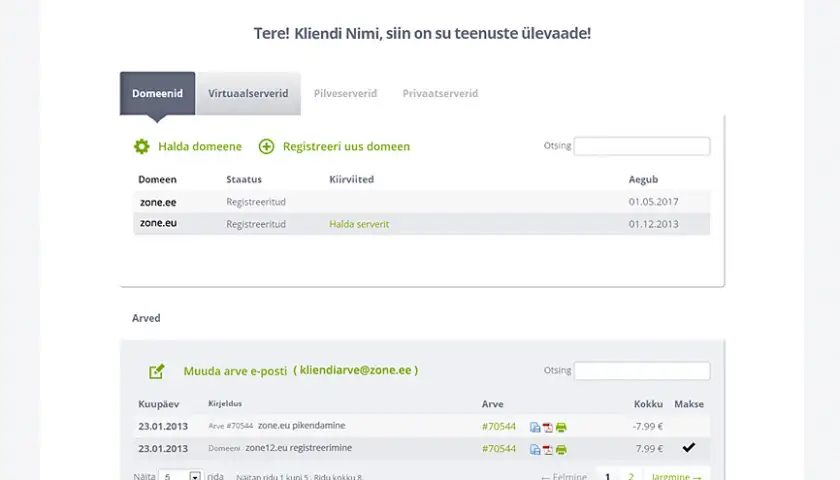Open invoice #70544 in registreerimine row
The image size is (840, 480).
499,449
